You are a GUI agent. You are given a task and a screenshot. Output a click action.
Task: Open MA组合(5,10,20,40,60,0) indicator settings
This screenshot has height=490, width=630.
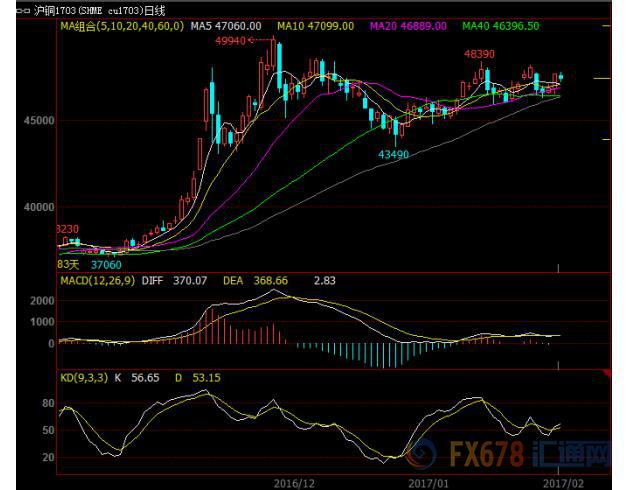pos(121,24)
